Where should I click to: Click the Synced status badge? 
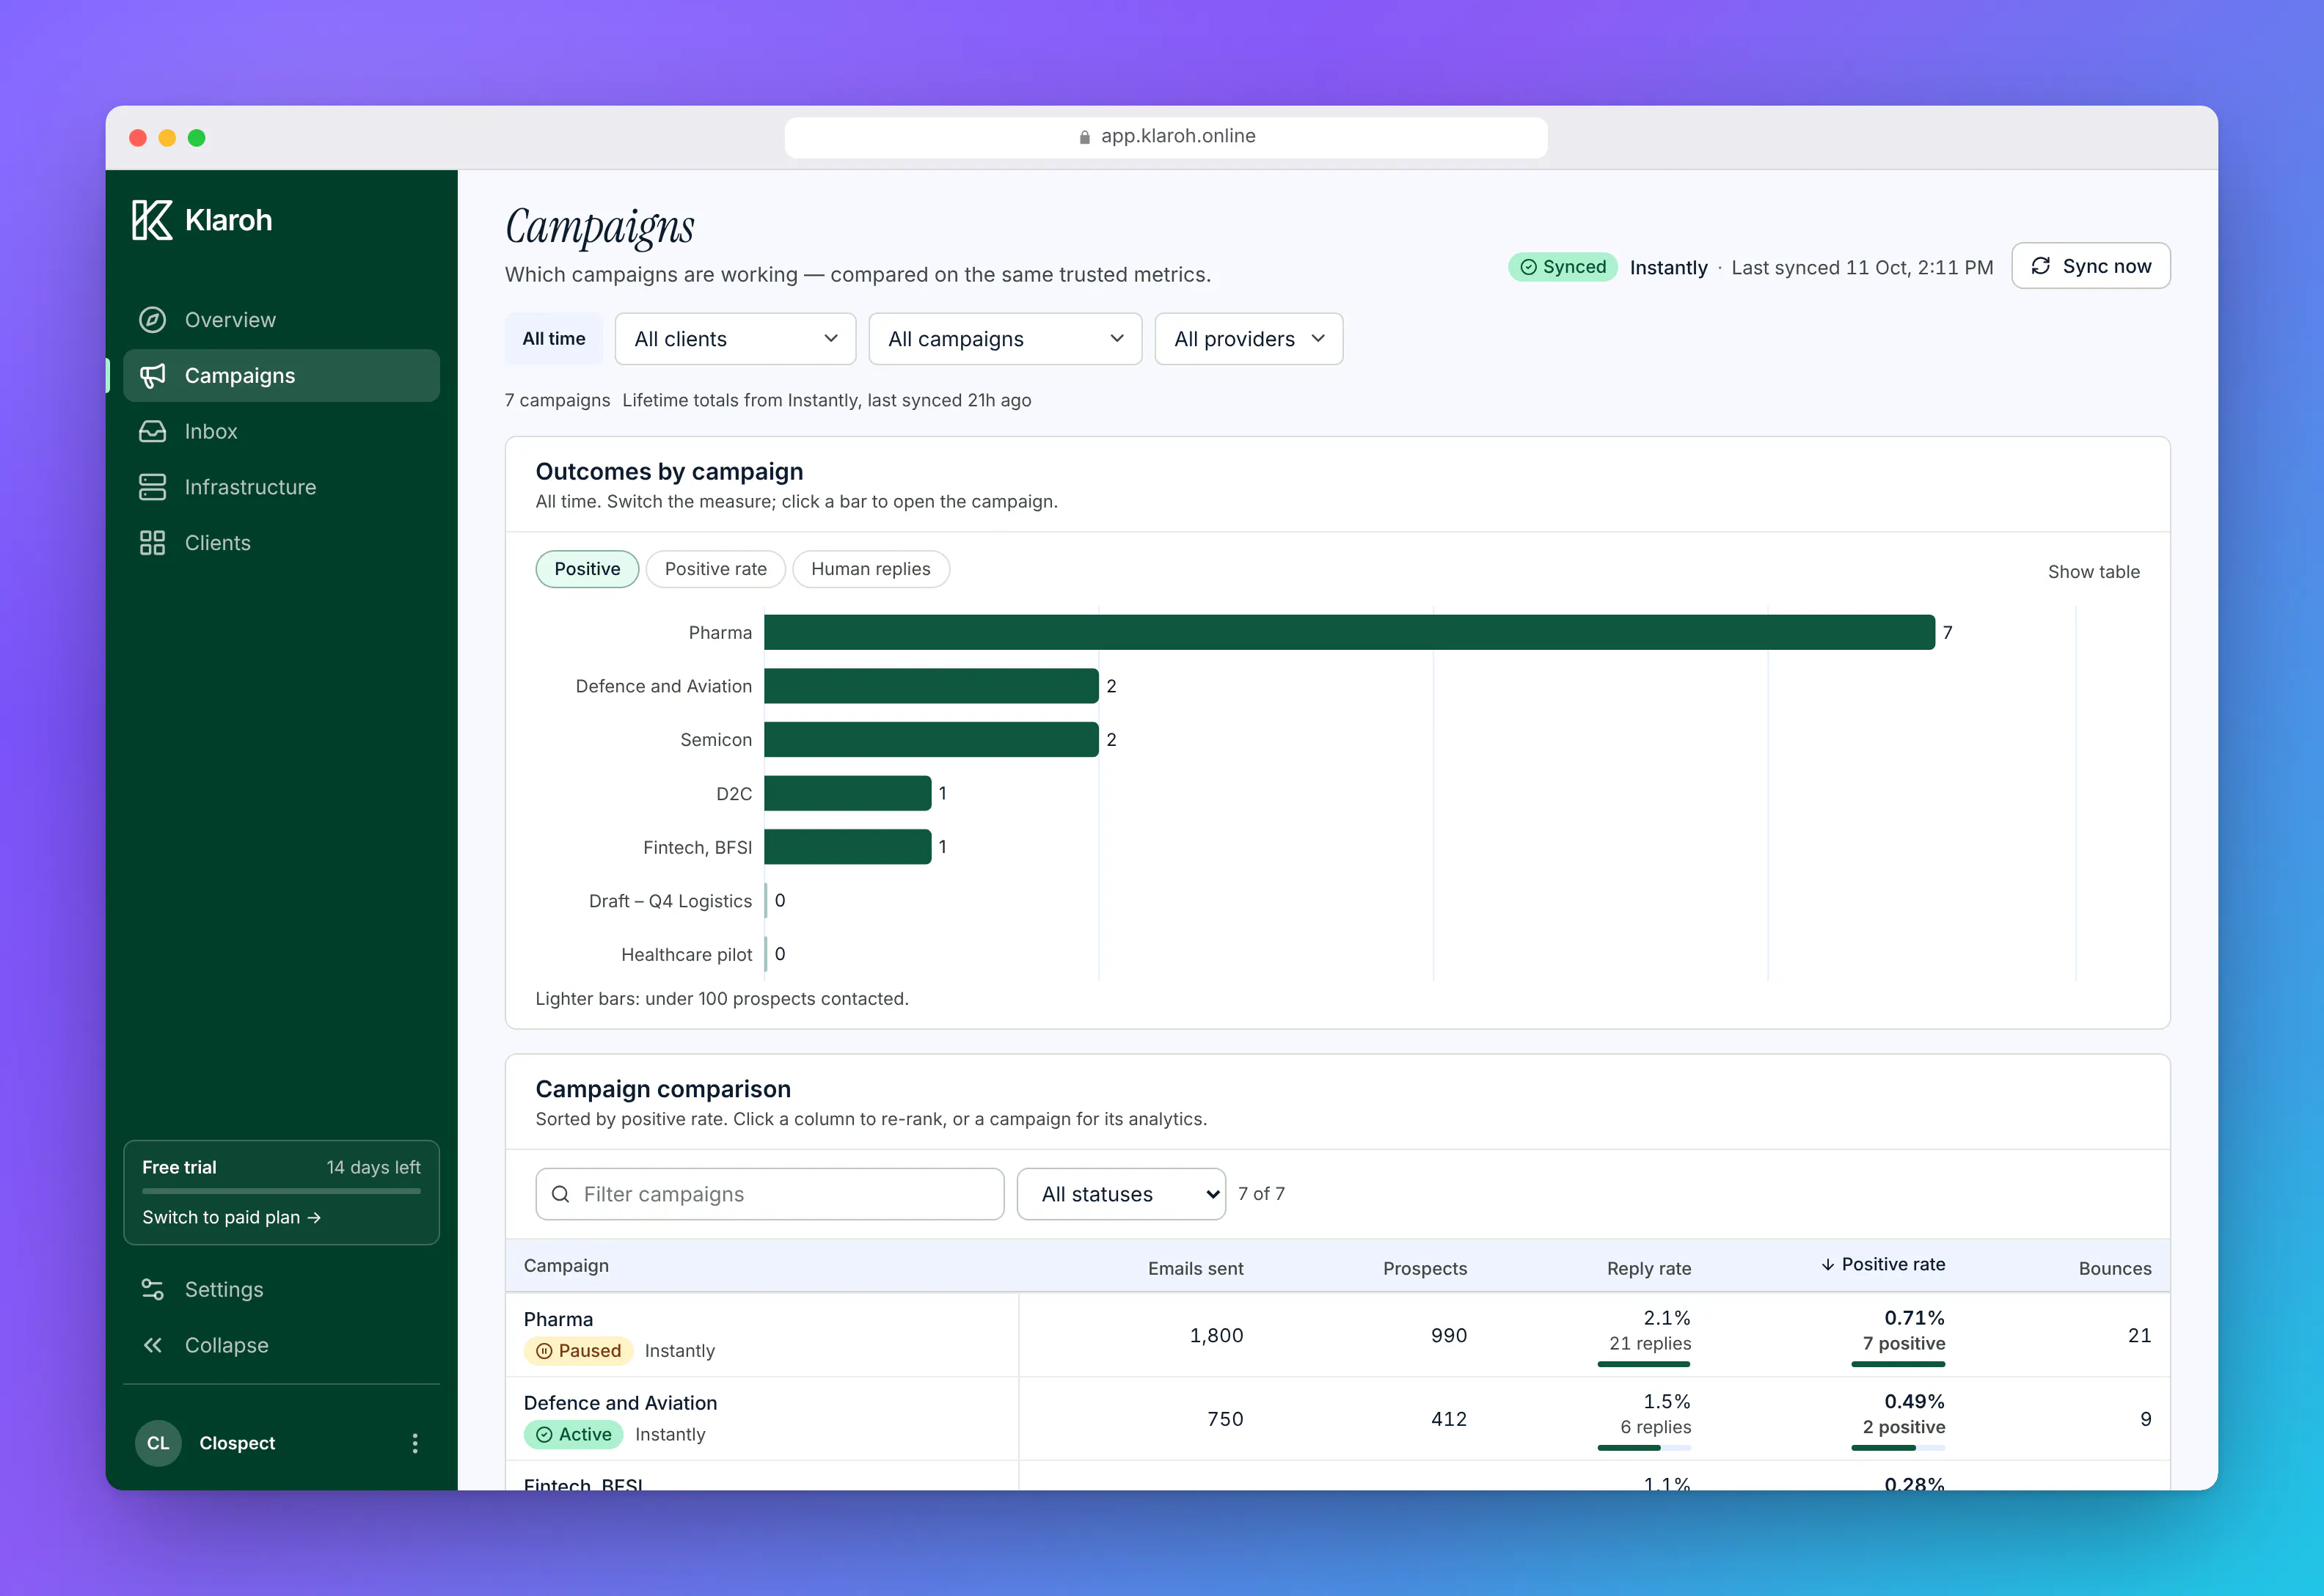tap(1563, 267)
